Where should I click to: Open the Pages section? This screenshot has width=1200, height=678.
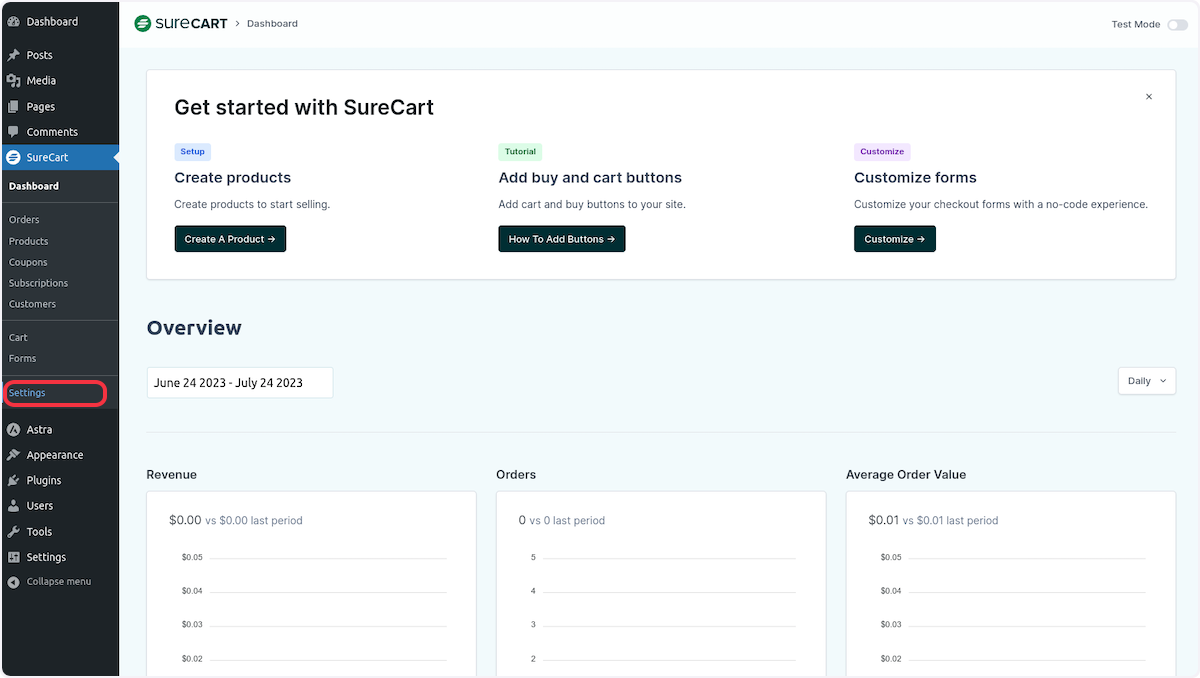(42, 106)
